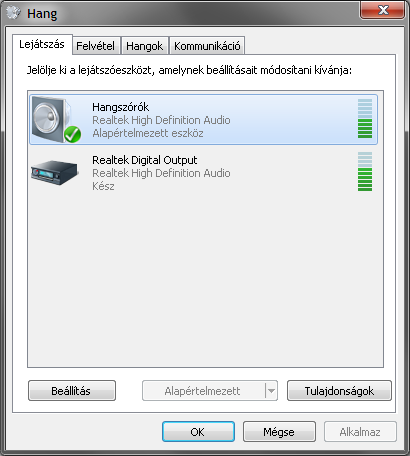The height and width of the screenshot is (456, 410).
Task: Switch to the Felvétel tab
Action: [x=95, y=46]
